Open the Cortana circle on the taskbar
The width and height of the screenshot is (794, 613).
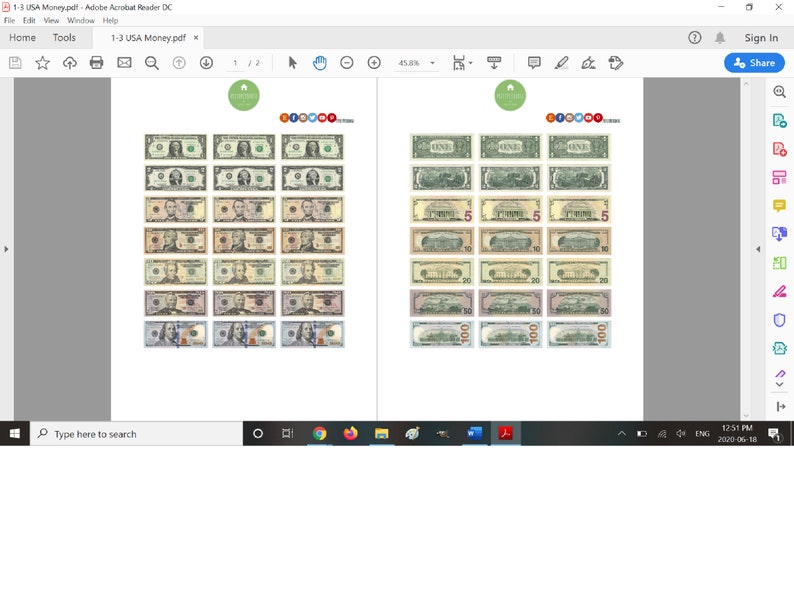(x=258, y=433)
